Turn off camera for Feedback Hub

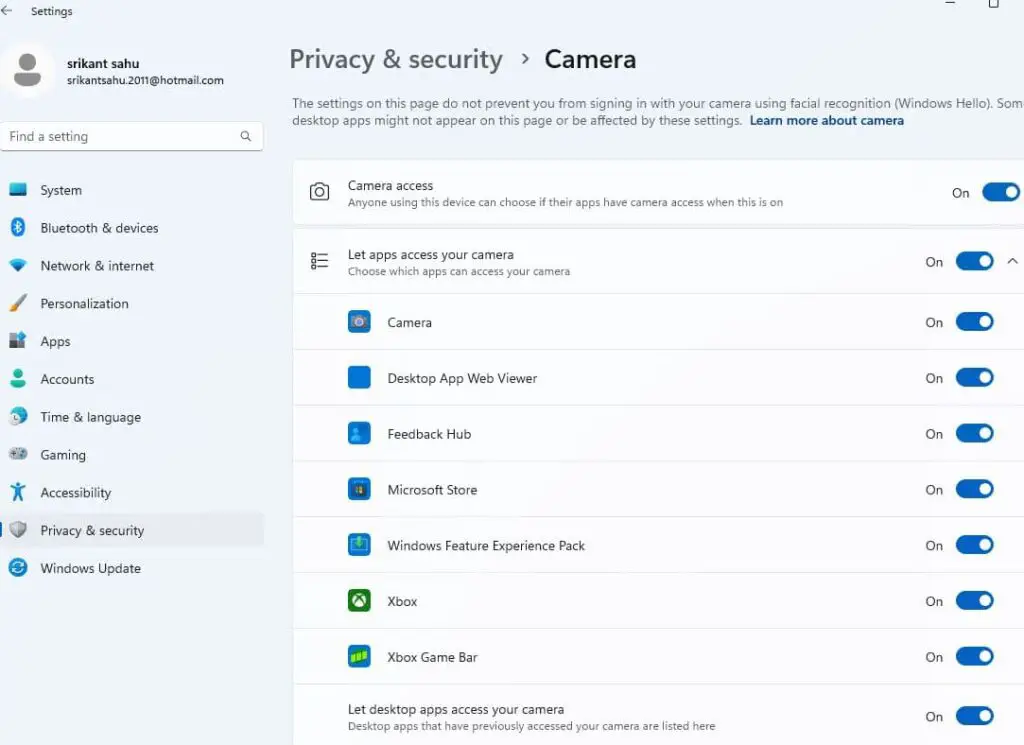[x=975, y=433]
